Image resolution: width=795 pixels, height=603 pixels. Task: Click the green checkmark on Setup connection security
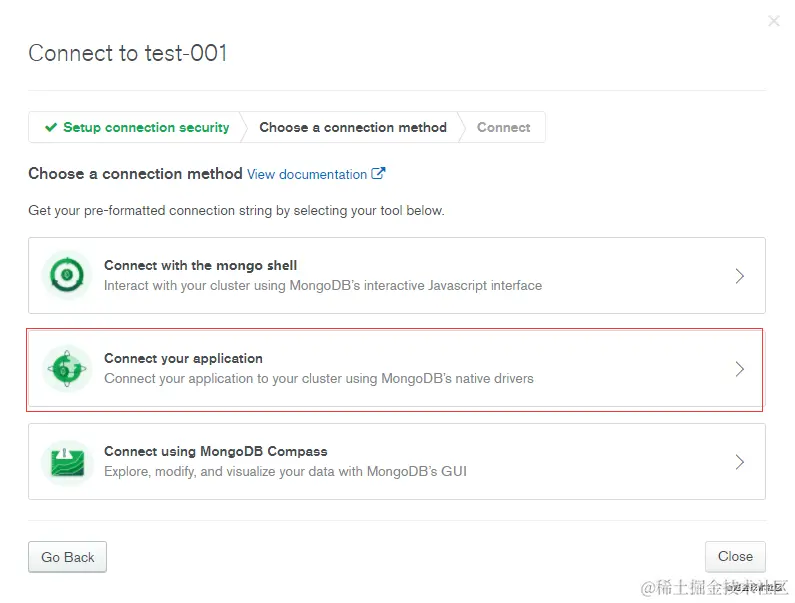[x=51, y=128]
